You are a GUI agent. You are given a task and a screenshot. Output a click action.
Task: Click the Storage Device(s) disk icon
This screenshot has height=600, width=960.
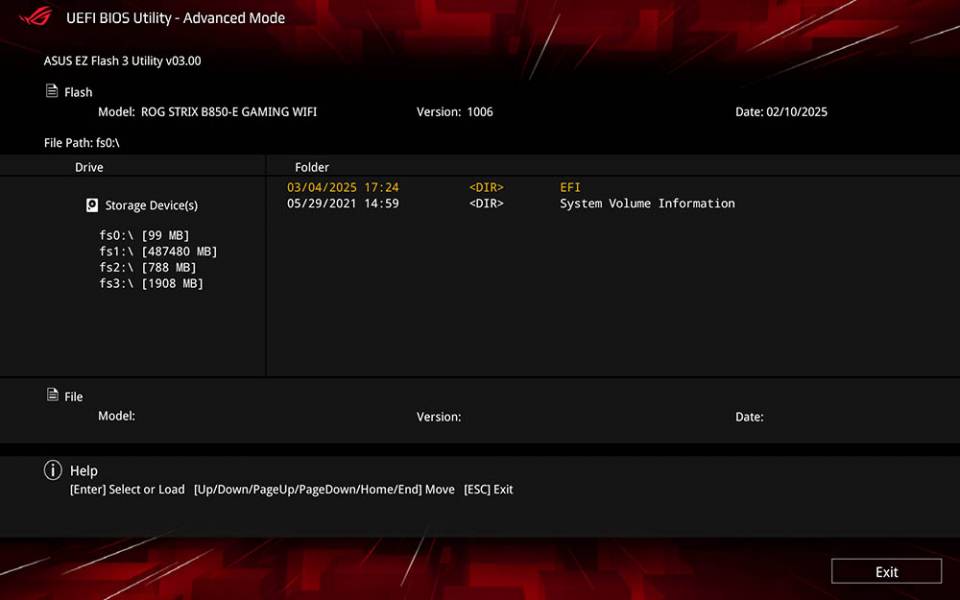[x=92, y=204]
